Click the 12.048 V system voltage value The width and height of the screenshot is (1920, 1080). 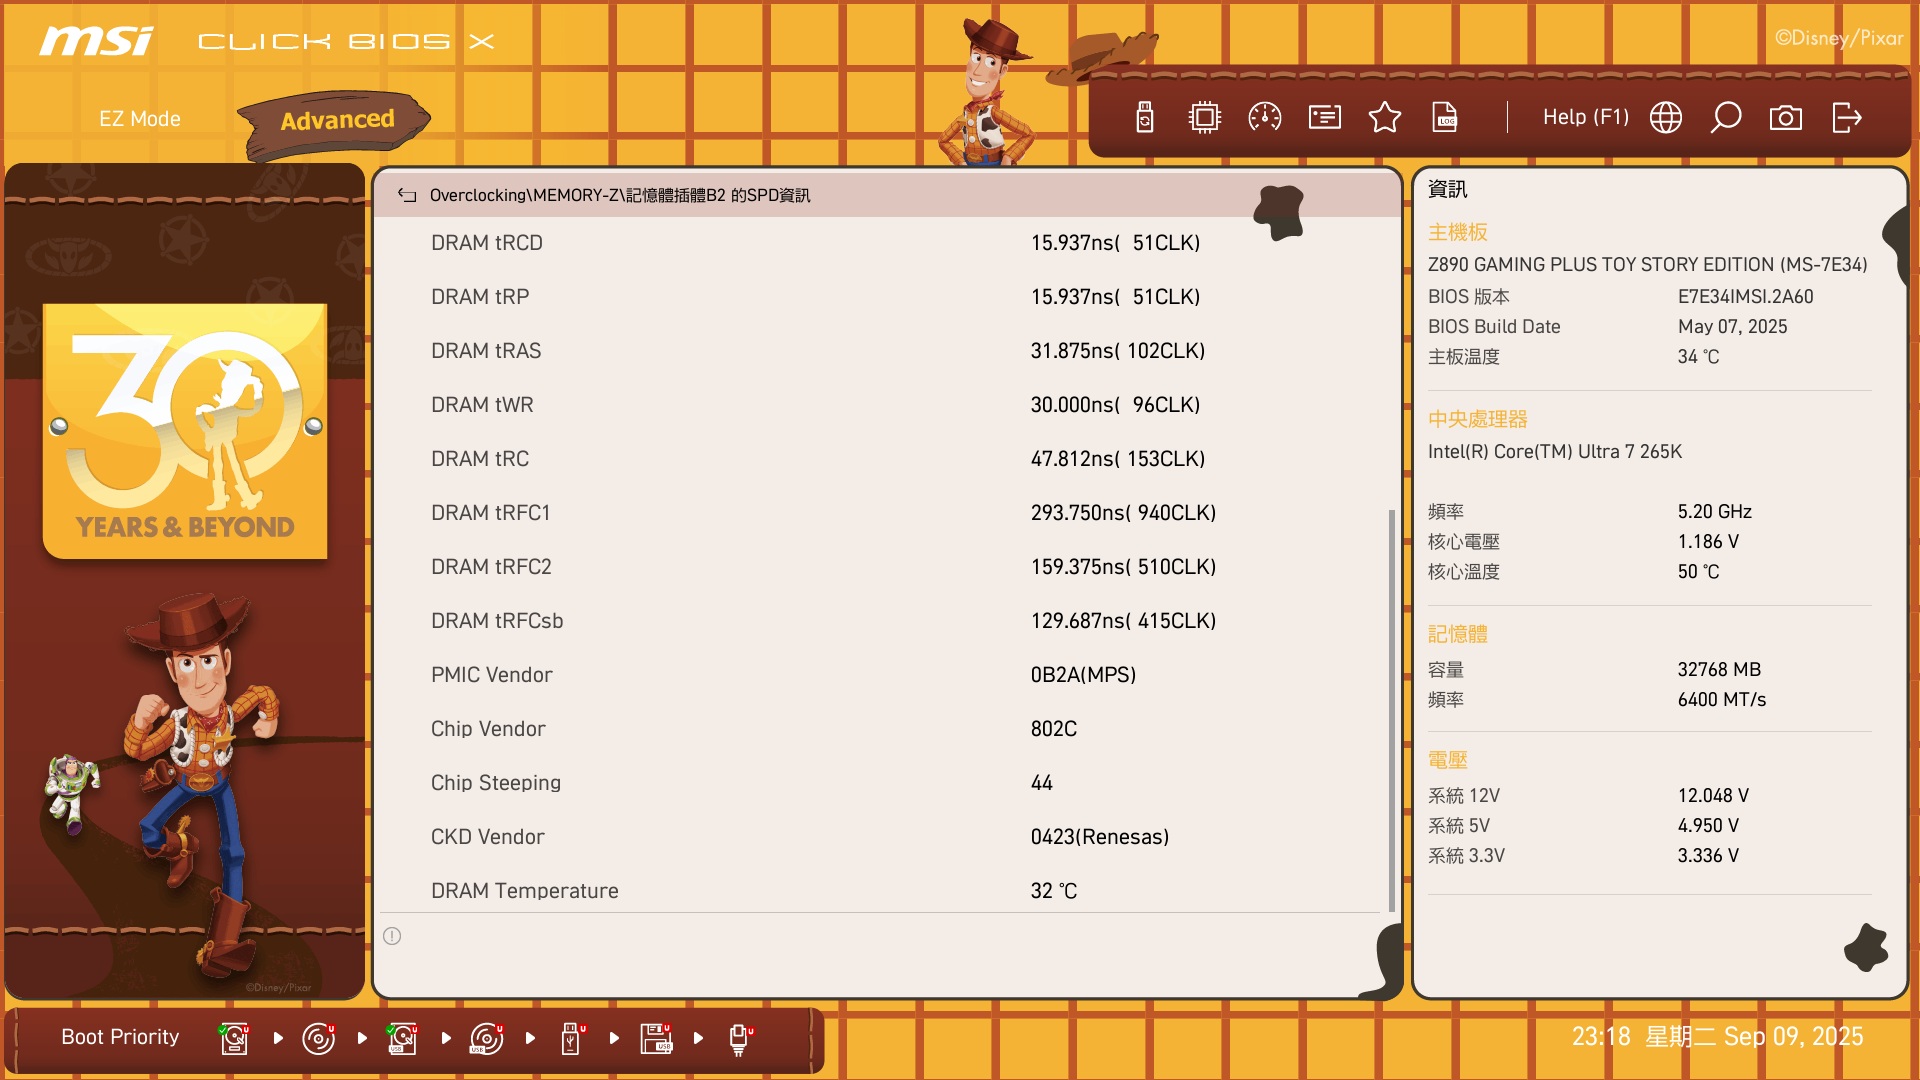point(1713,796)
